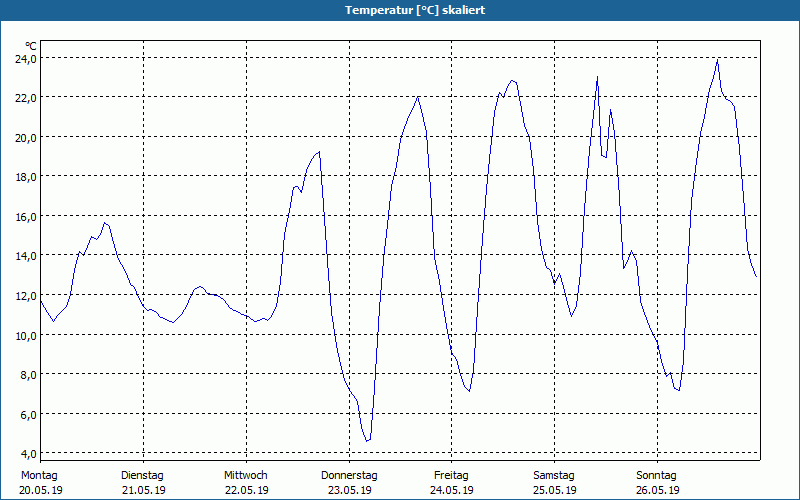Screen dimensions: 800x500
Task: Click the 16,0 axis value
Action: [x=26, y=216]
